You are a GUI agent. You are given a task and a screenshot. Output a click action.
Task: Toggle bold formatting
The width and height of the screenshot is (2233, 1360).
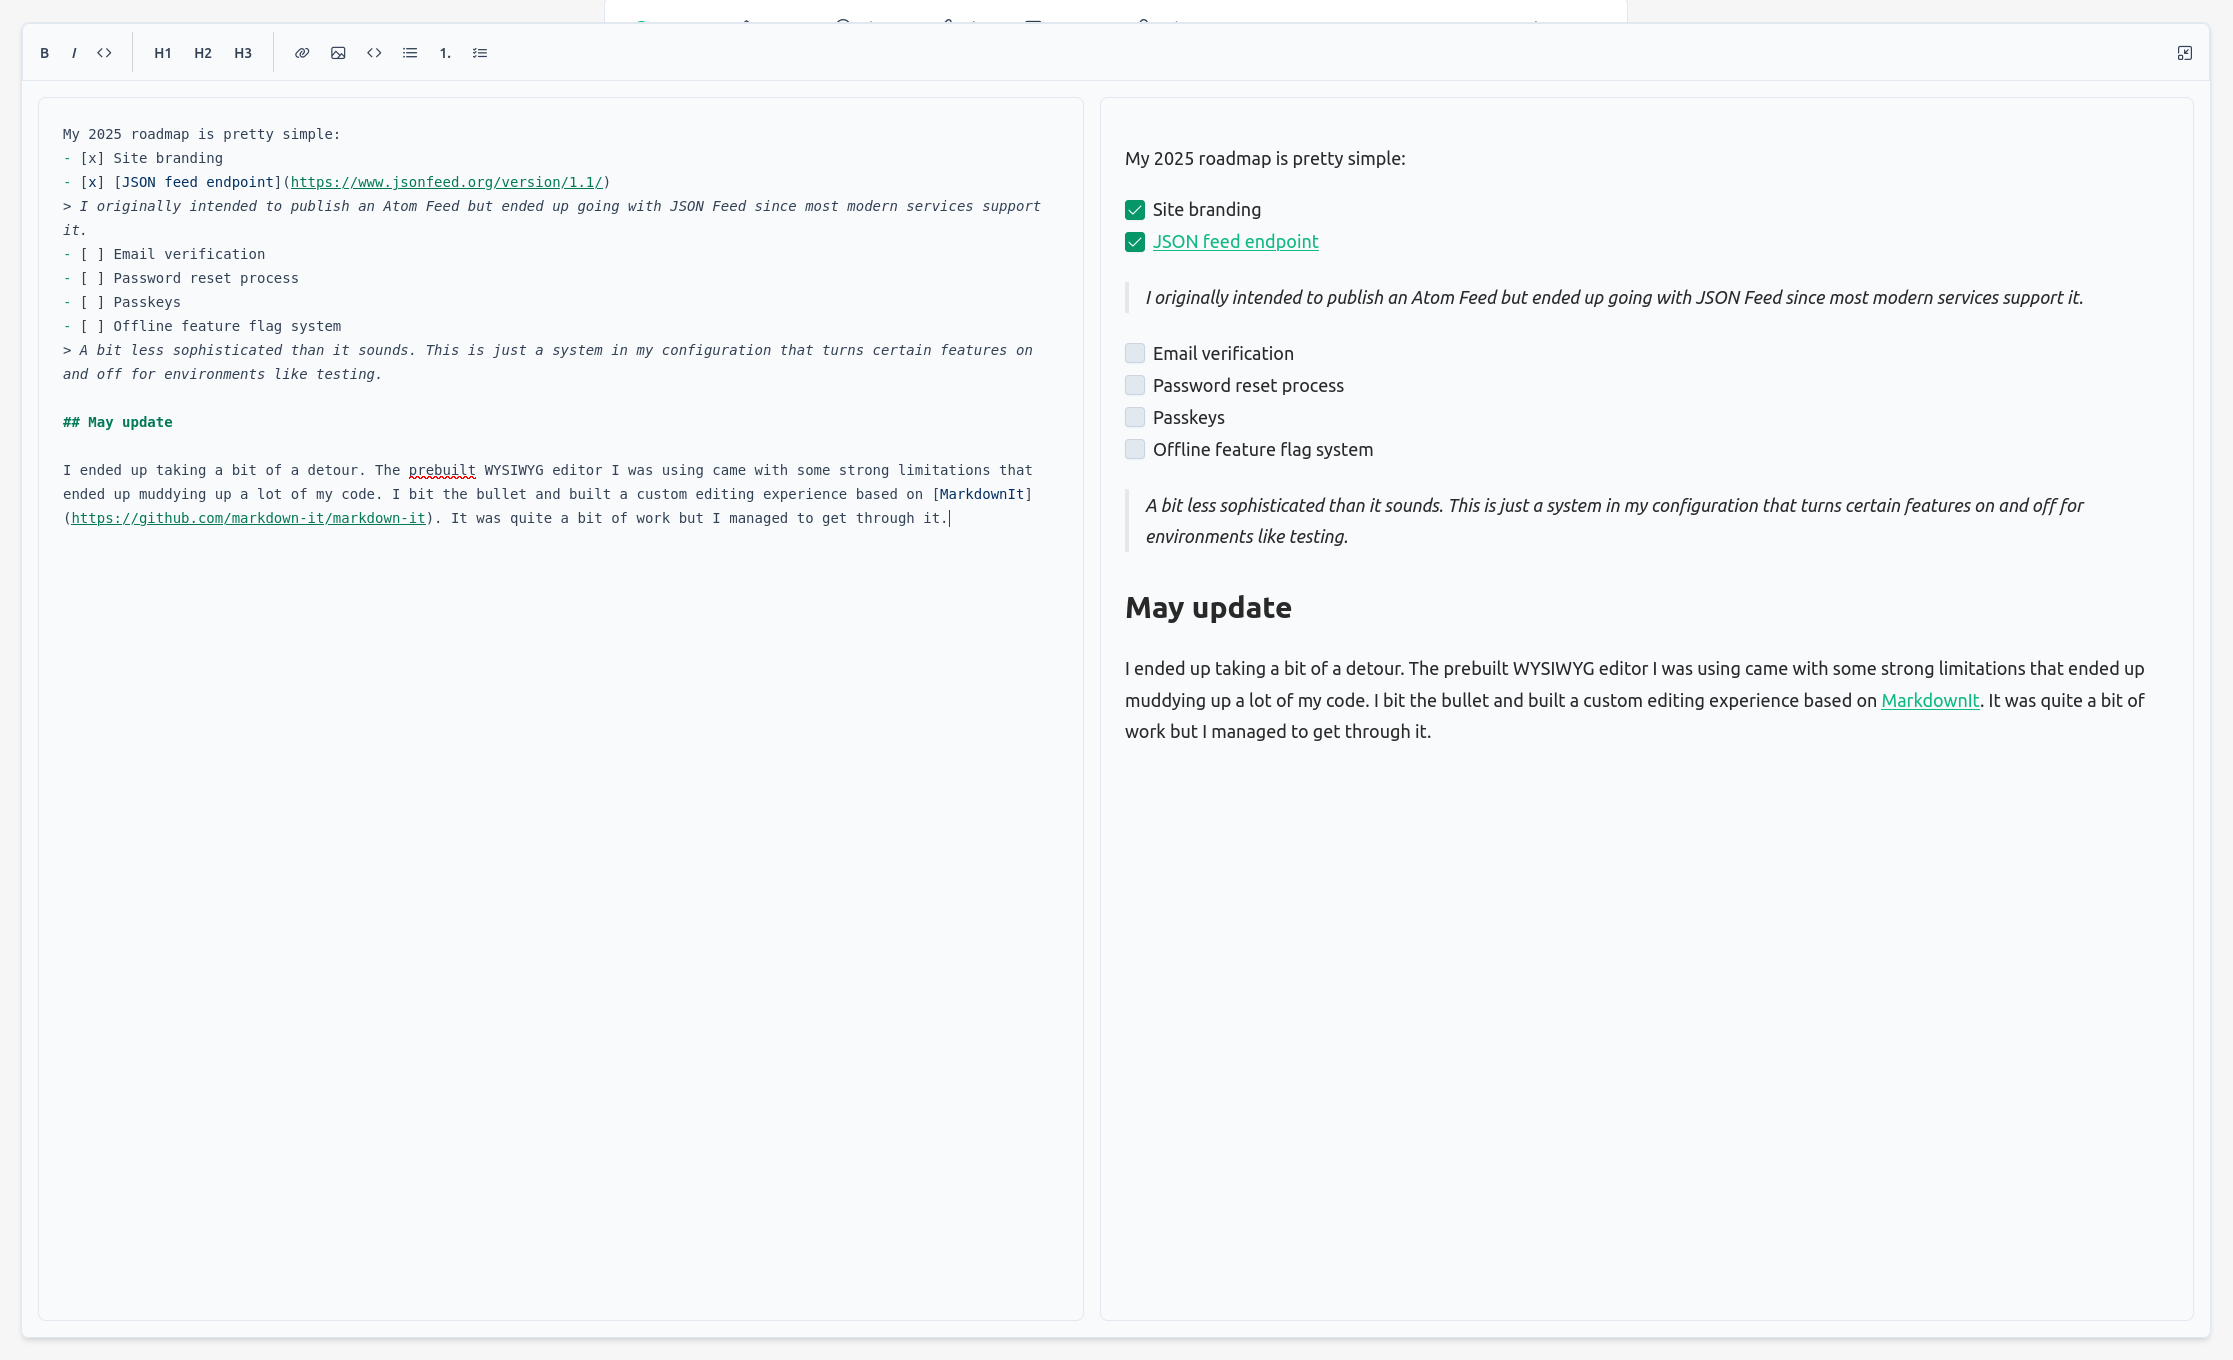(x=44, y=53)
